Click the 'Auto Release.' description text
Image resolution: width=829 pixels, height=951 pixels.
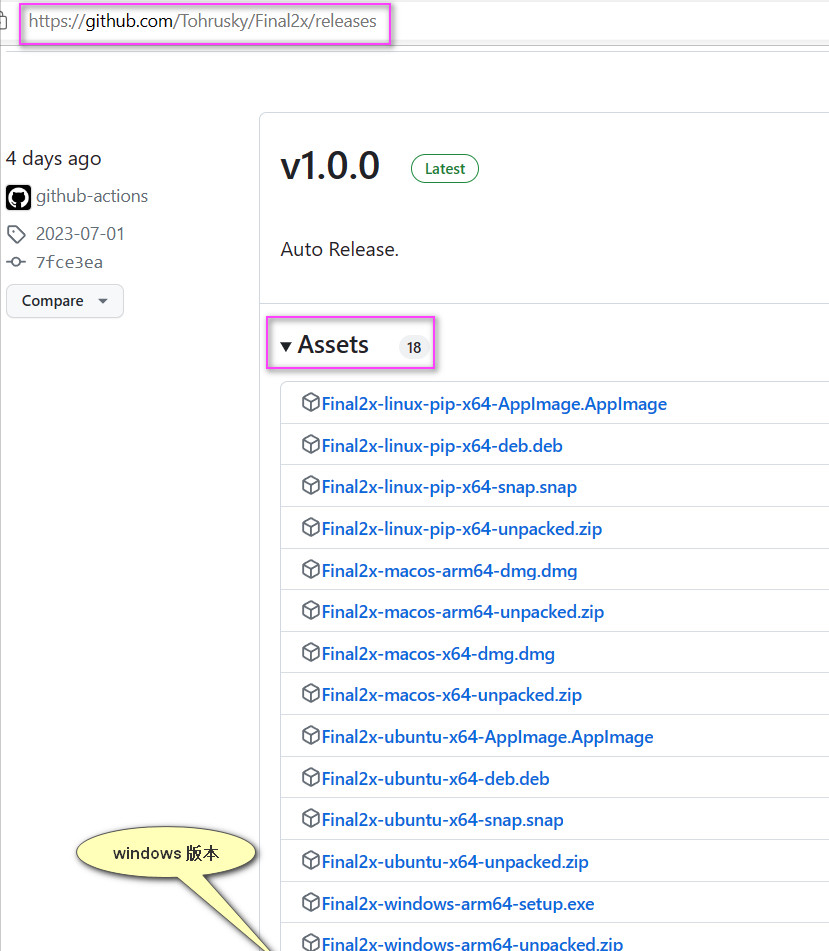coord(340,249)
